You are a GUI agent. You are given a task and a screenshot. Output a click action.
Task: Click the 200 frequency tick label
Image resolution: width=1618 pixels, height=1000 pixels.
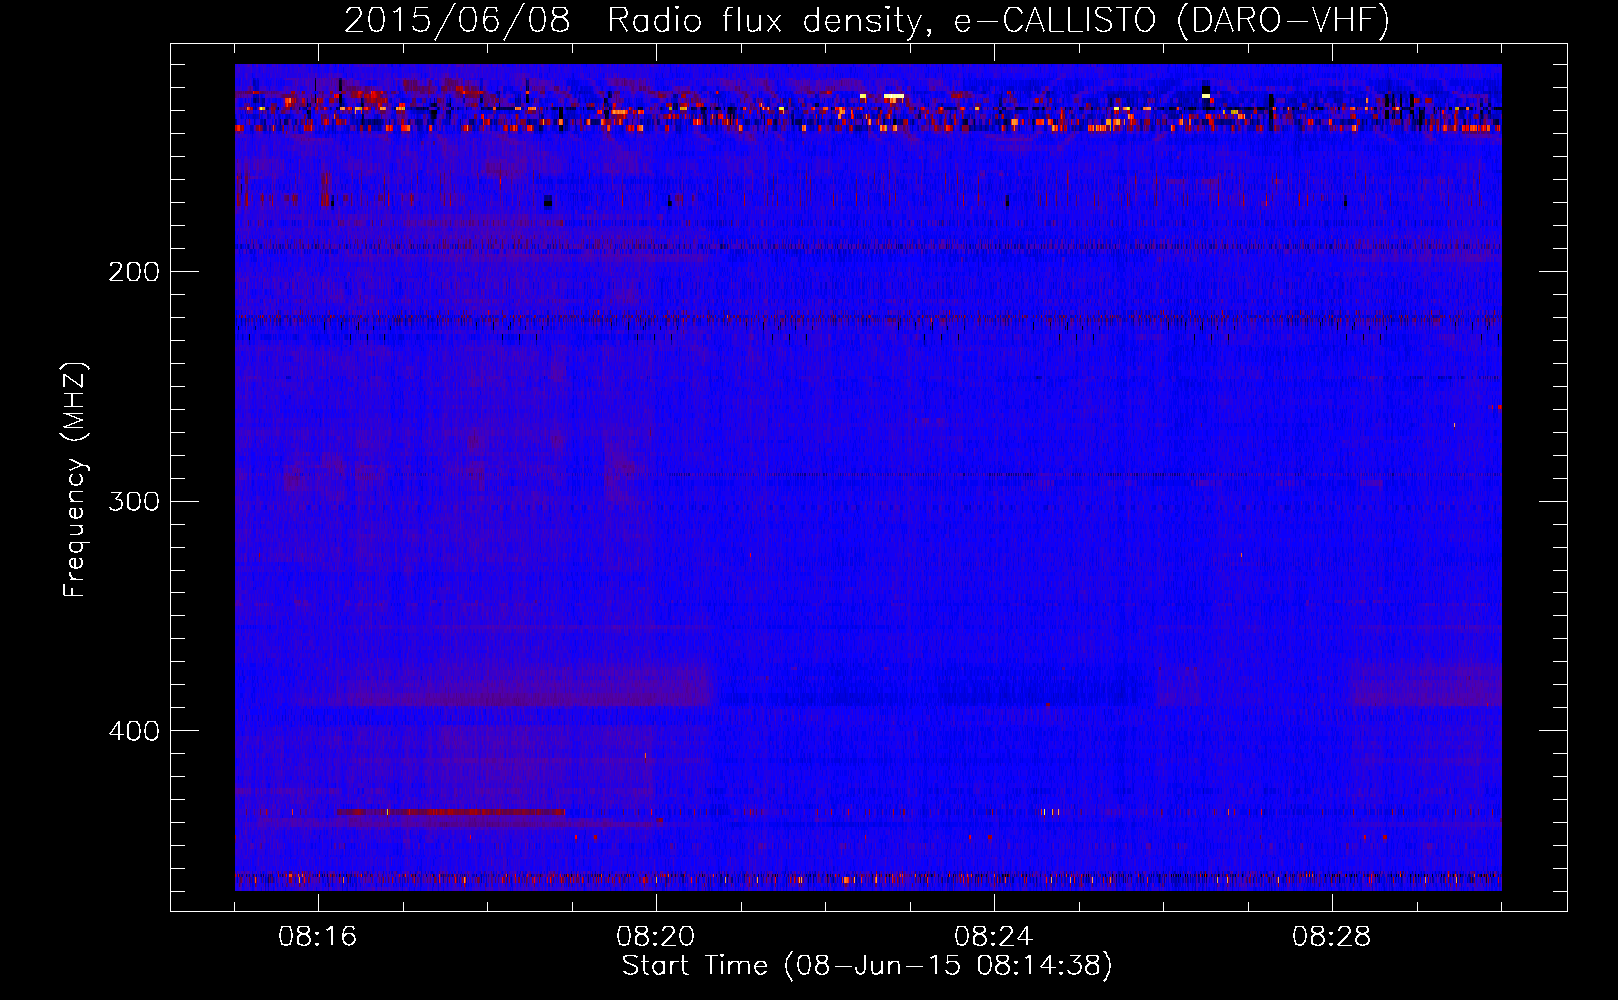(134, 272)
